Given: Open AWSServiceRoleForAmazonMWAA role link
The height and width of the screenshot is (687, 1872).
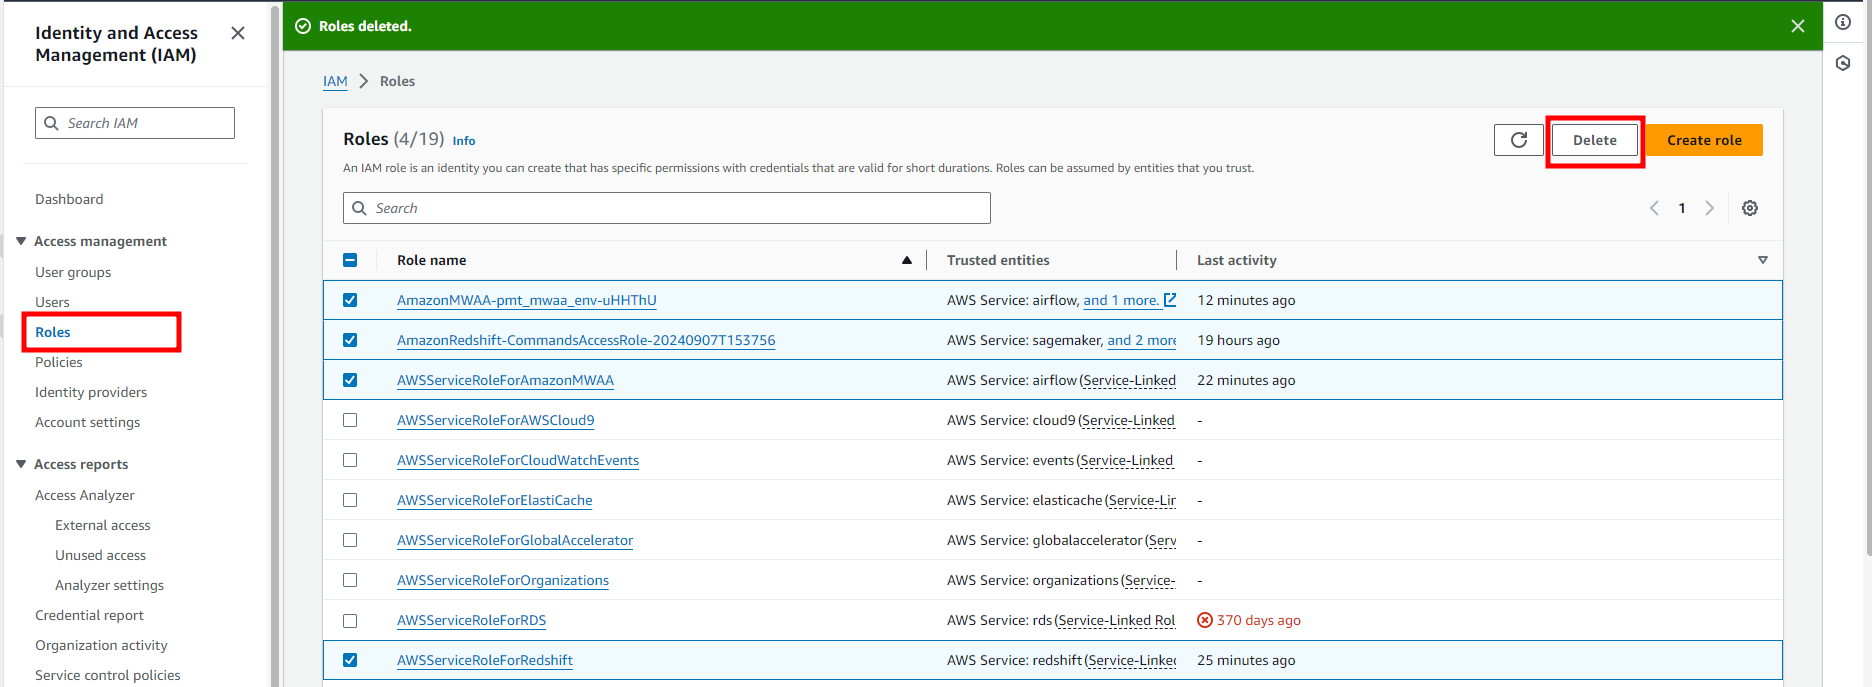Looking at the screenshot, I should coord(505,380).
